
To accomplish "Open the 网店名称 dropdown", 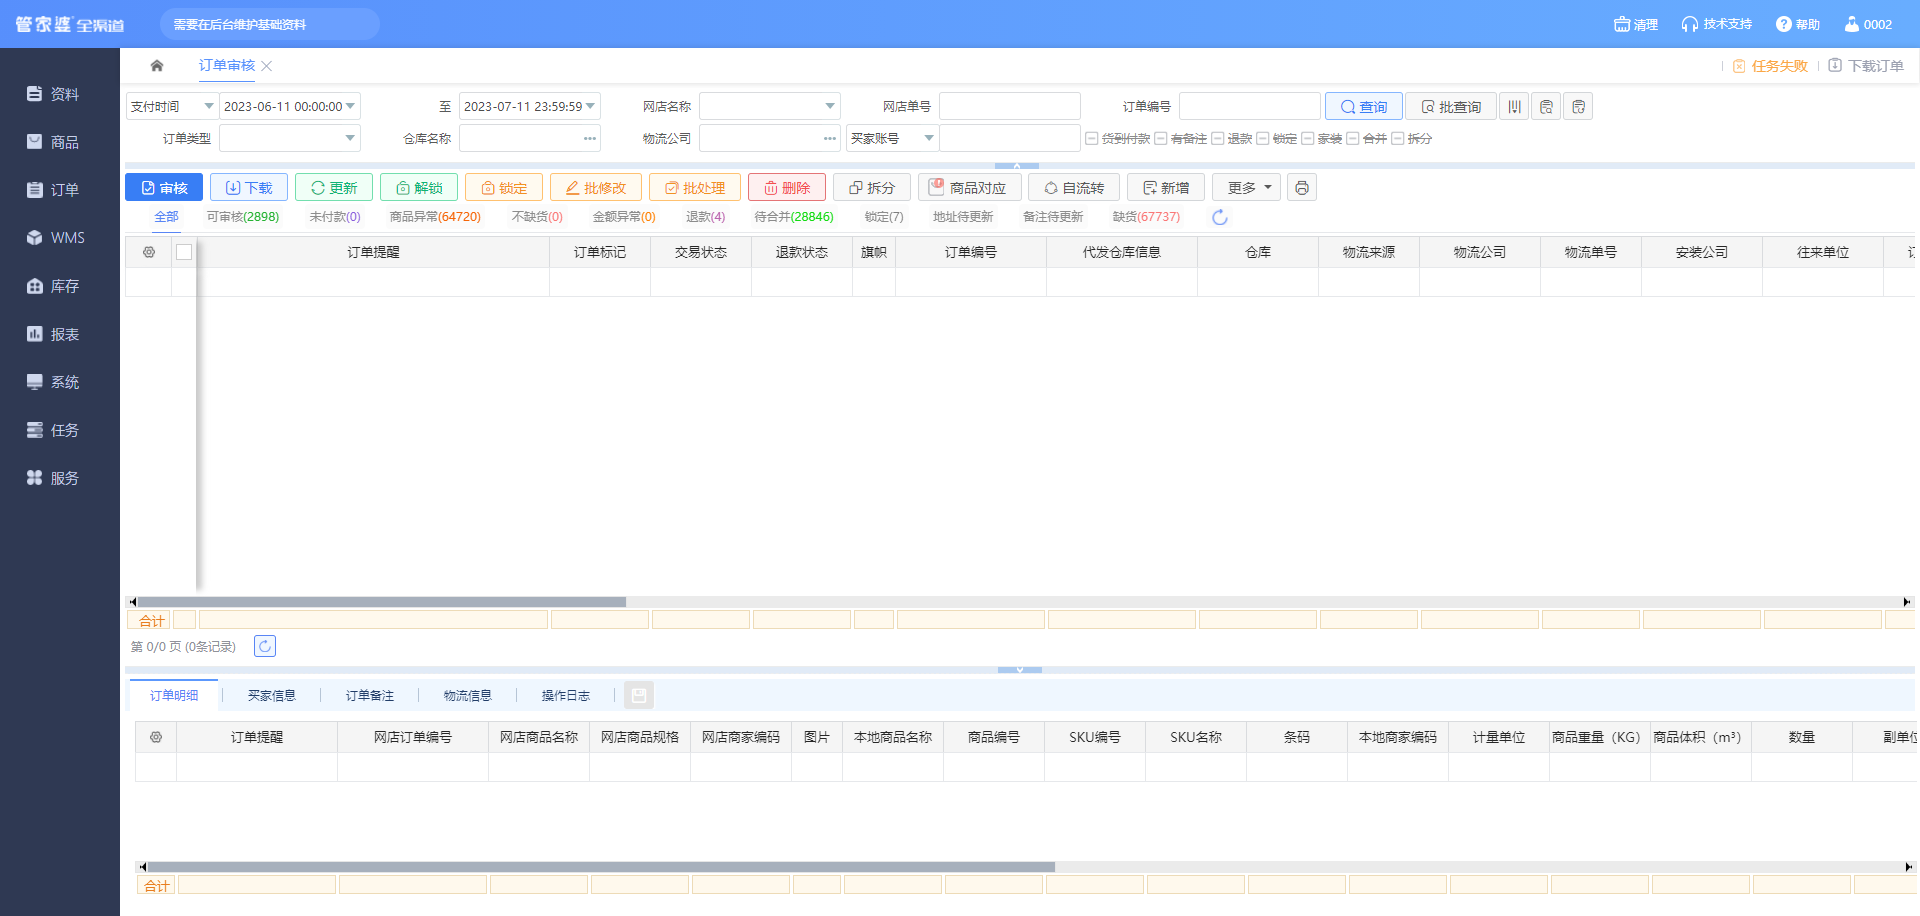I will pos(770,106).
